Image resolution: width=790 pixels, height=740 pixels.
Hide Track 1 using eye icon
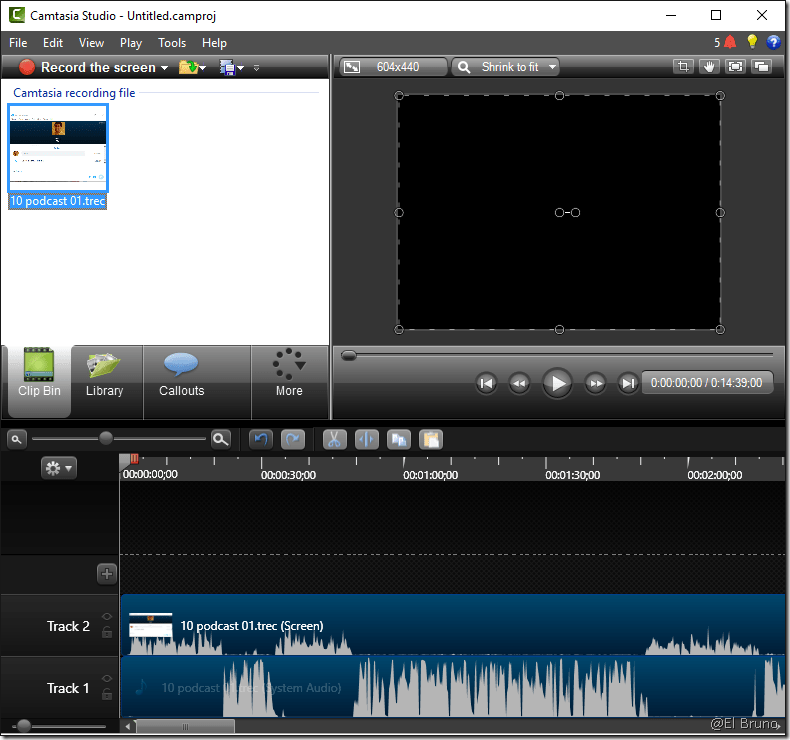[x=107, y=679]
